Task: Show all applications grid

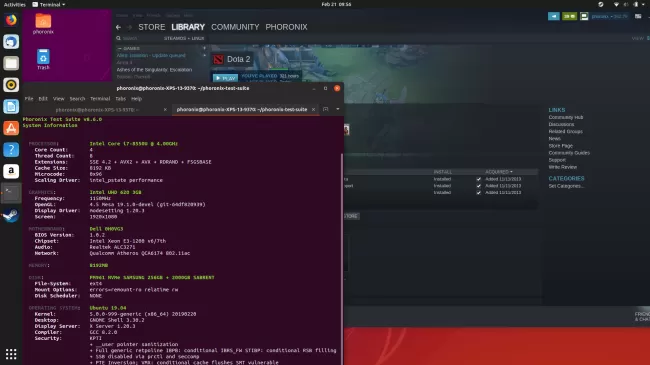Action: pyautogui.click(x=11, y=354)
